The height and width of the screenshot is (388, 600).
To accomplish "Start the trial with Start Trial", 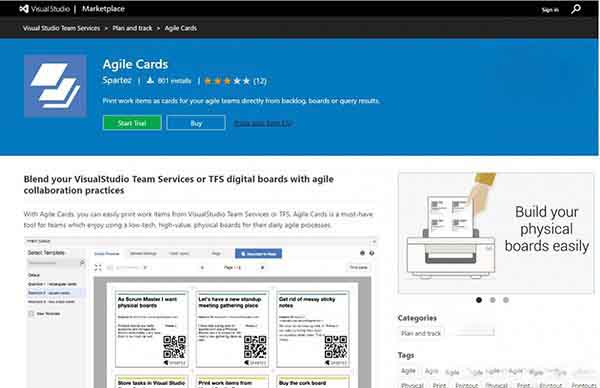I will 132,123.
